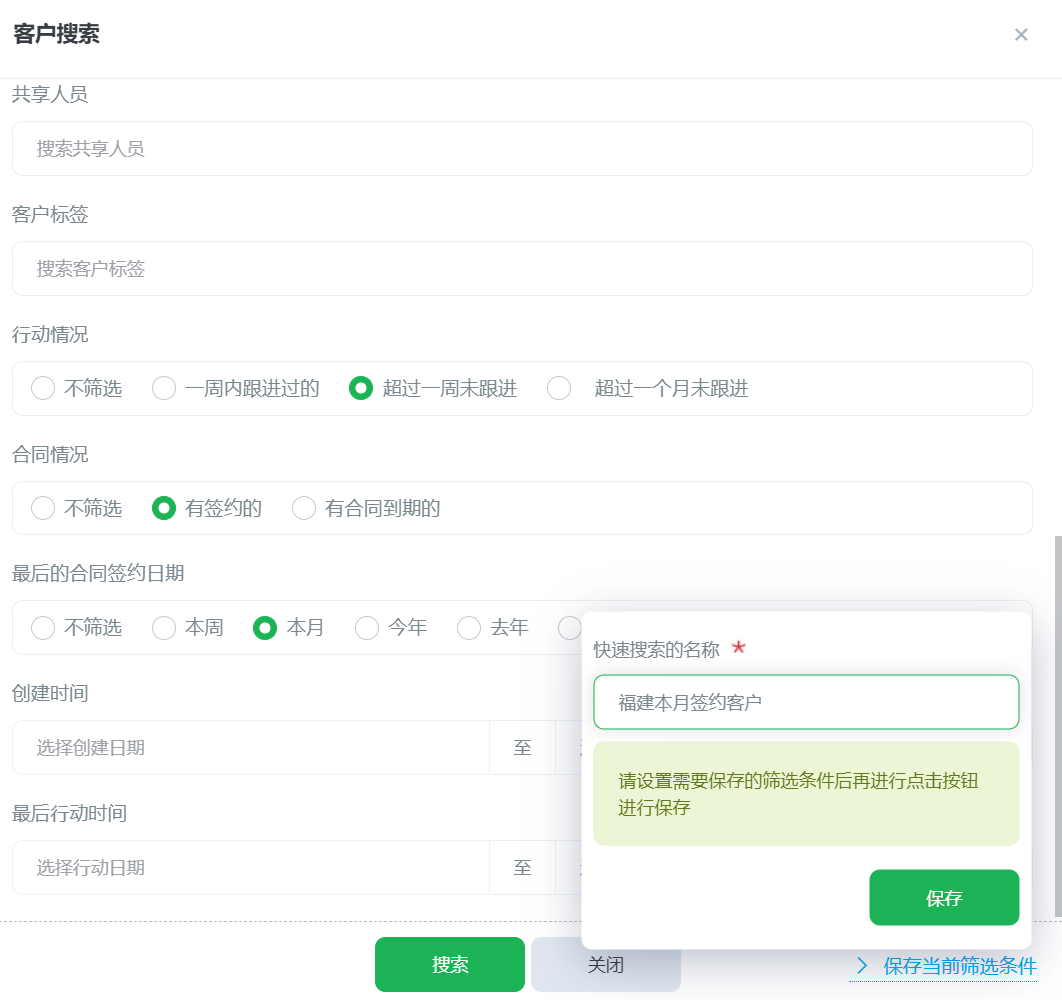The image size is (1062, 1000).
Task: Select 一周内跟进过的 radio option
Action: pos(163,388)
